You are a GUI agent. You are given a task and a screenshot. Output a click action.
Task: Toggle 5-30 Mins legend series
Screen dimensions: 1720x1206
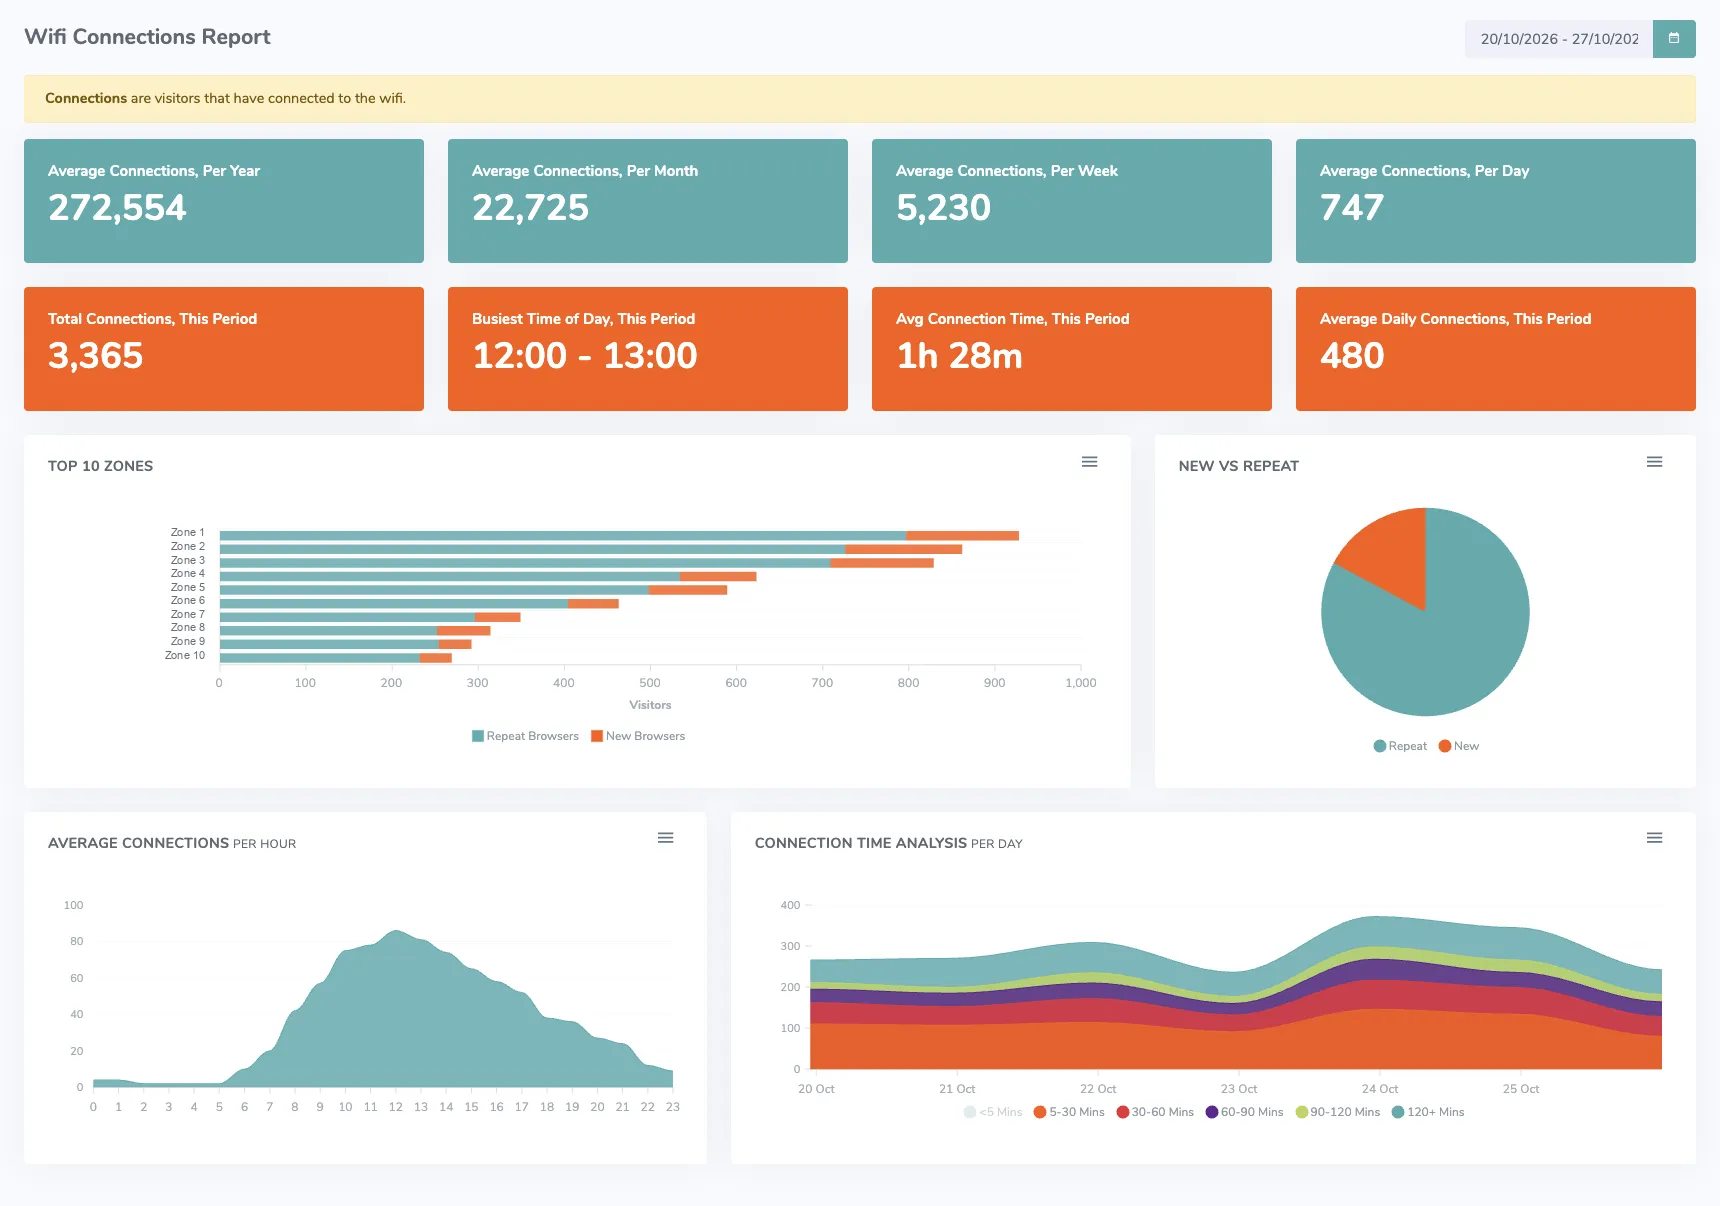(x=1069, y=1112)
